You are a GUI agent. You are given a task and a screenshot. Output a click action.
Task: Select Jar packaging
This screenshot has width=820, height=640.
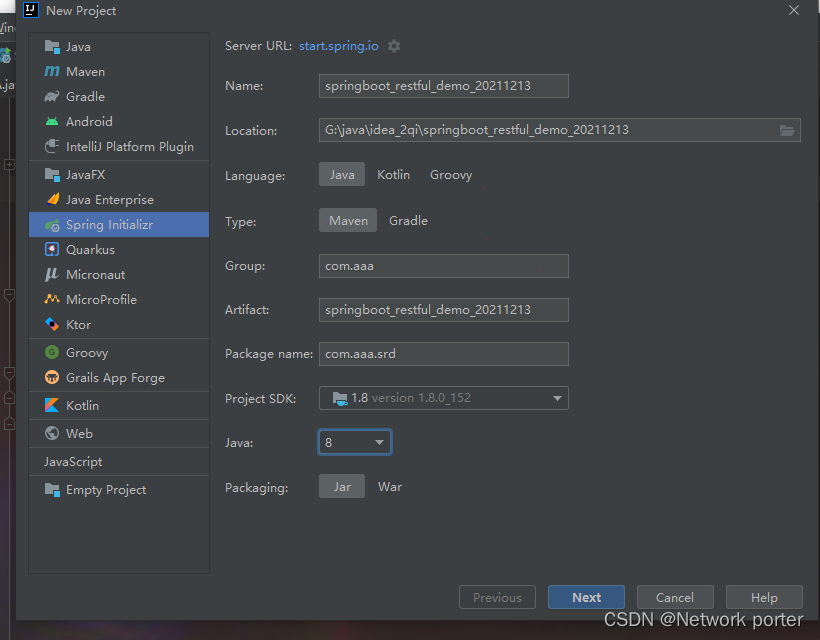click(x=342, y=486)
